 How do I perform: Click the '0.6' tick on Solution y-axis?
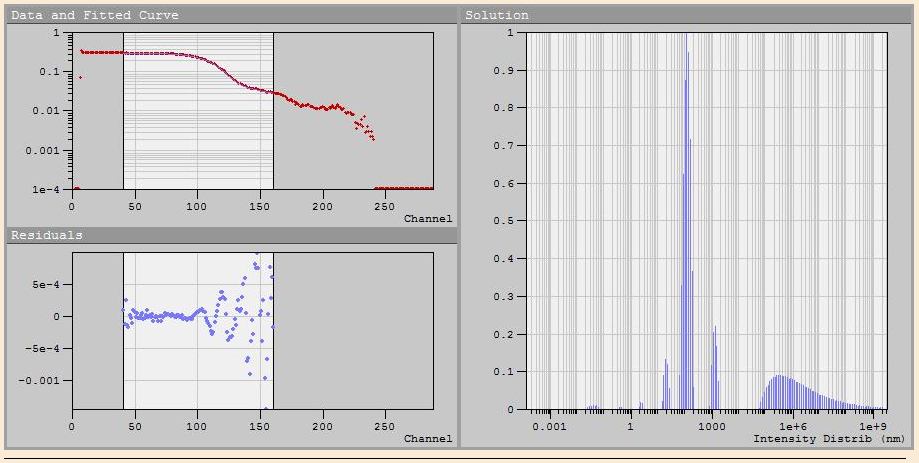click(503, 183)
